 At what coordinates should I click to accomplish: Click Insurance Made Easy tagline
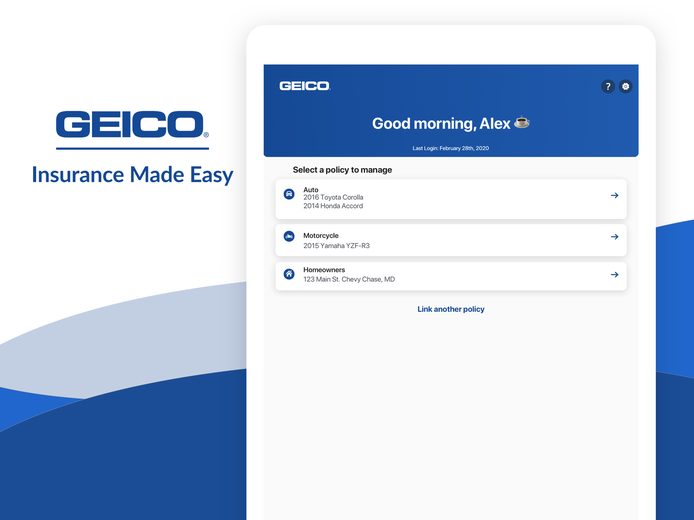[132, 175]
